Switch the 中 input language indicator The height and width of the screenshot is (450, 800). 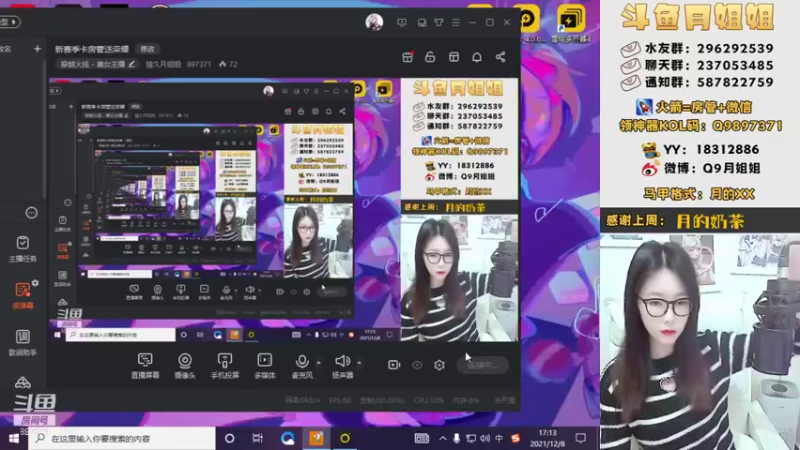tap(499, 438)
